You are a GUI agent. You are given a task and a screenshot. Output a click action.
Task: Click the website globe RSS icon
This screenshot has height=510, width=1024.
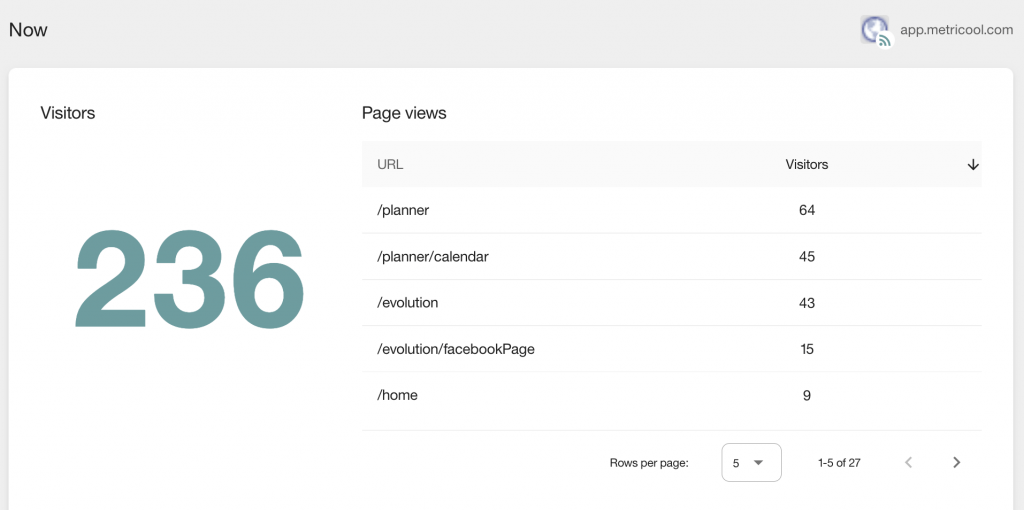pyautogui.click(x=876, y=31)
